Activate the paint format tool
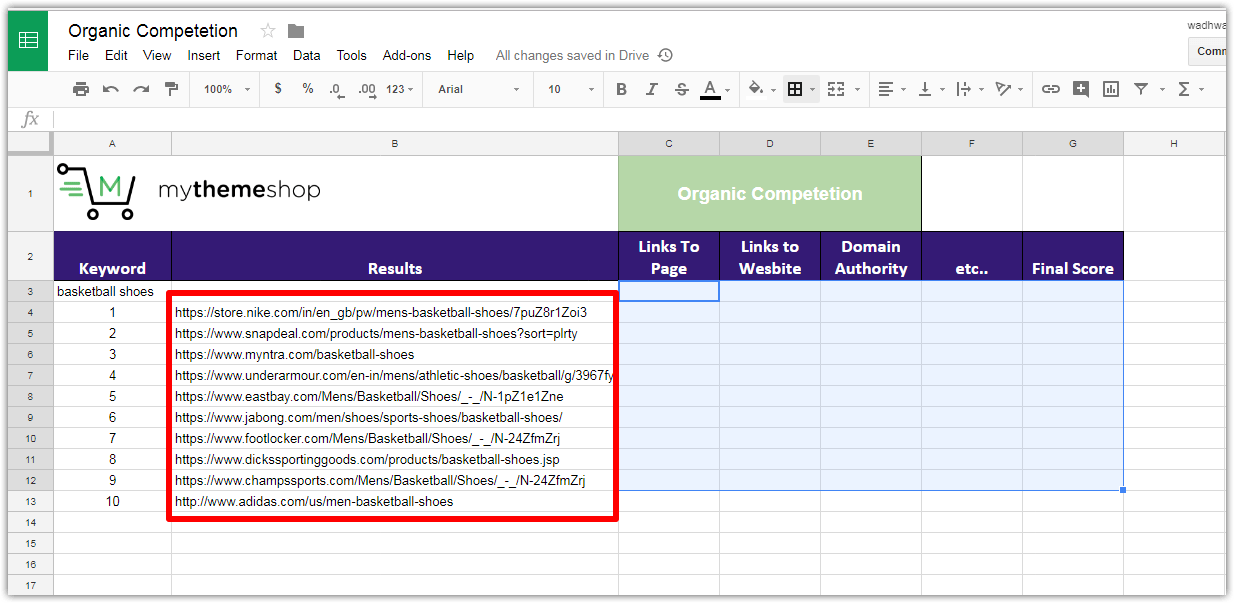This screenshot has width=1234, height=603. [x=171, y=89]
